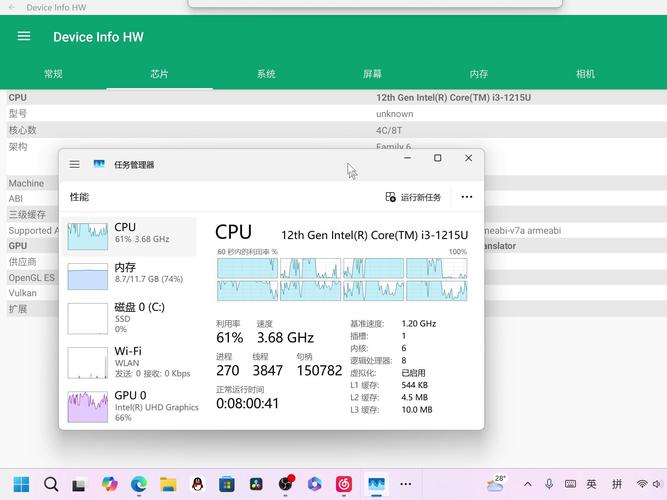Maximize the Task Manager window

click(x=437, y=158)
